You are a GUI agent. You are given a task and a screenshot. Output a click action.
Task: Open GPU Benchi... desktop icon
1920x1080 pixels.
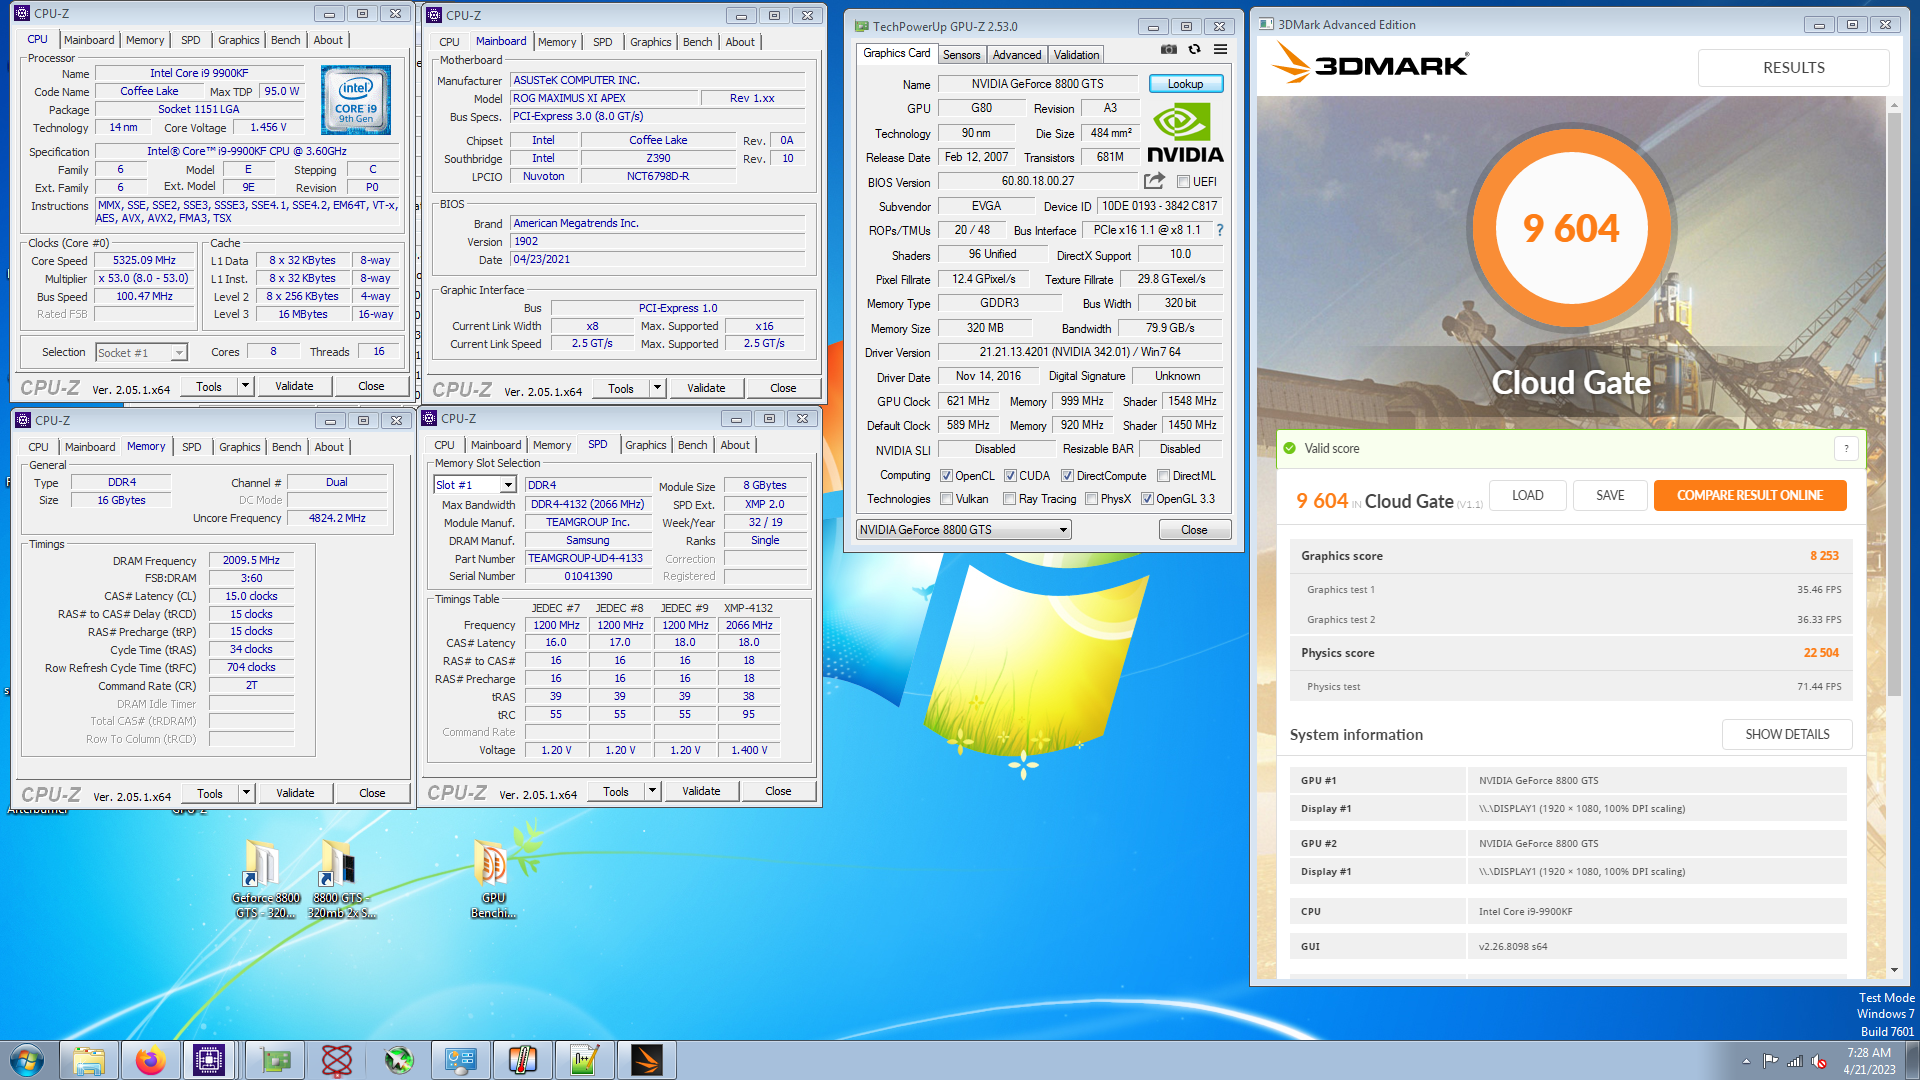click(493, 879)
